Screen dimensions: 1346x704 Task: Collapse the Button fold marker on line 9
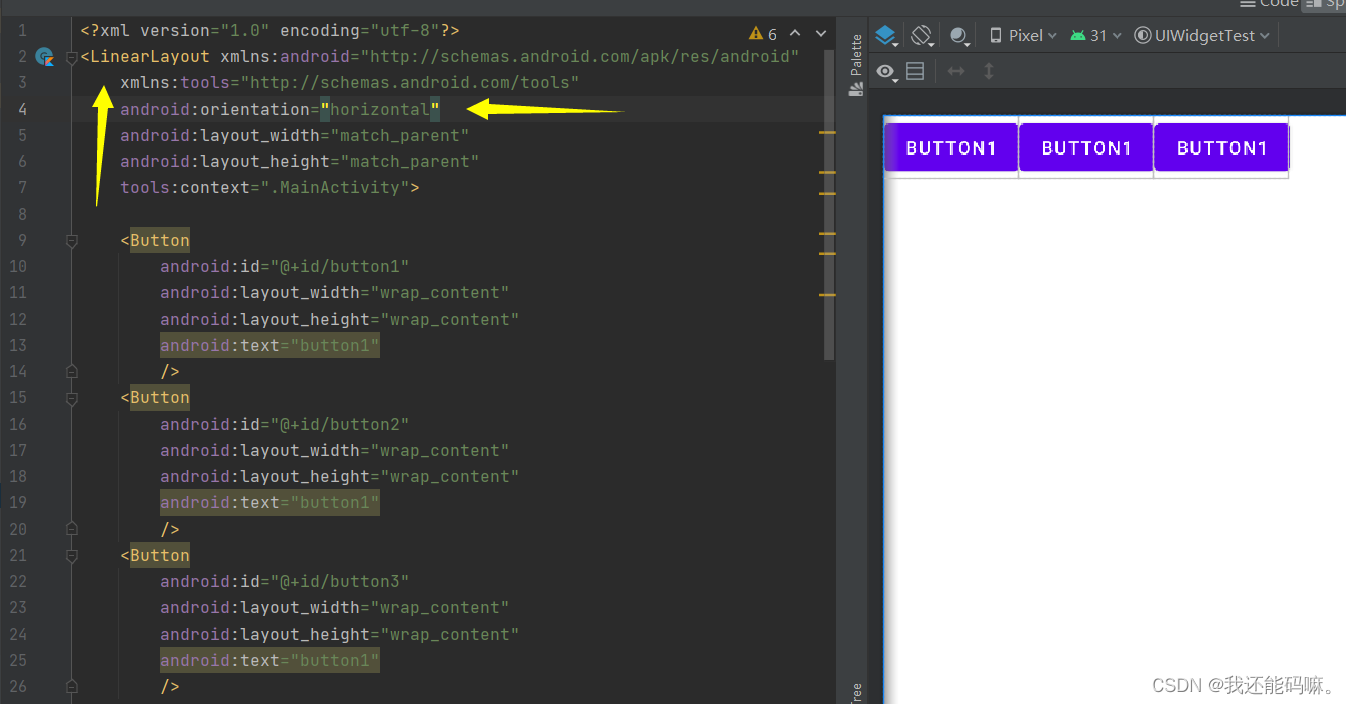click(71, 241)
